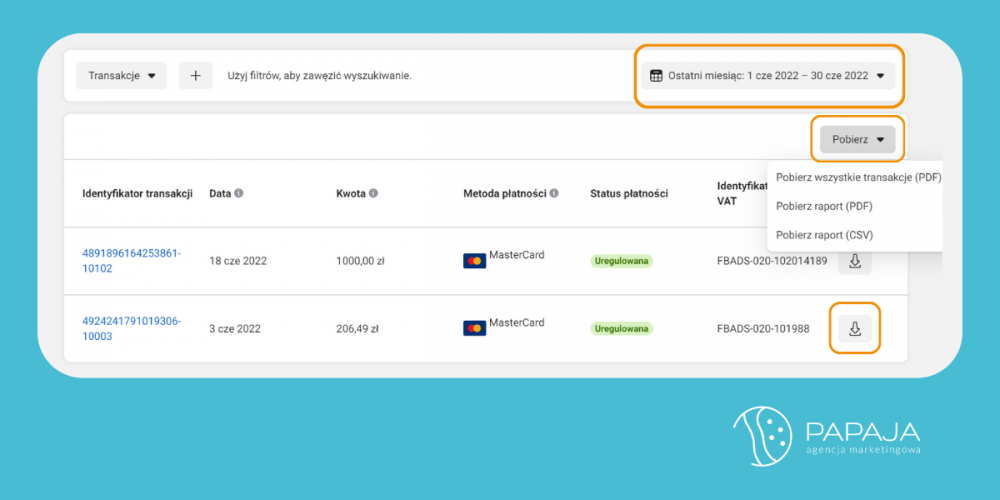Click the Status płatności column header
This screenshot has width=1000, height=500.
click(629, 194)
